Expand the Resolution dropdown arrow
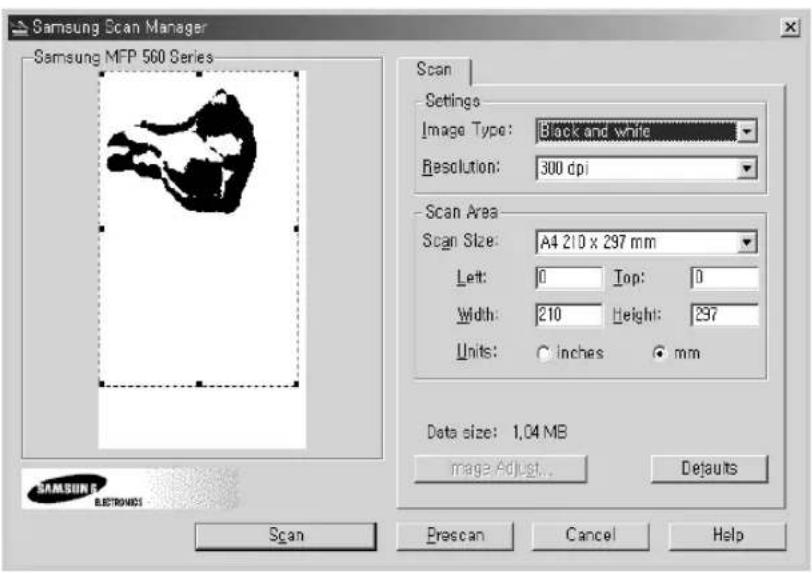Image resolution: width=812 pixels, height=573 pixels. (x=746, y=168)
